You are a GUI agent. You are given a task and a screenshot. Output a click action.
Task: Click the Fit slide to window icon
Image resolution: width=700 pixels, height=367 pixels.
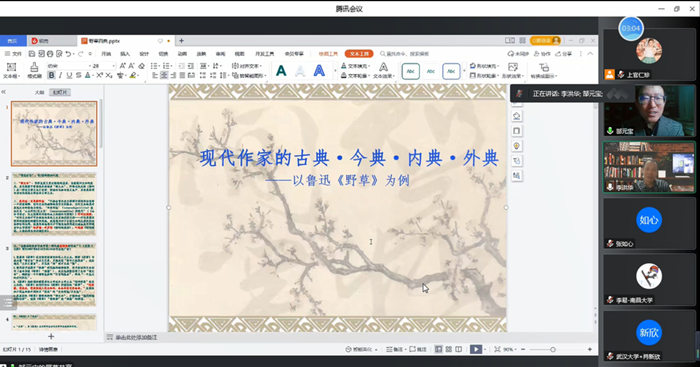coord(497,349)
